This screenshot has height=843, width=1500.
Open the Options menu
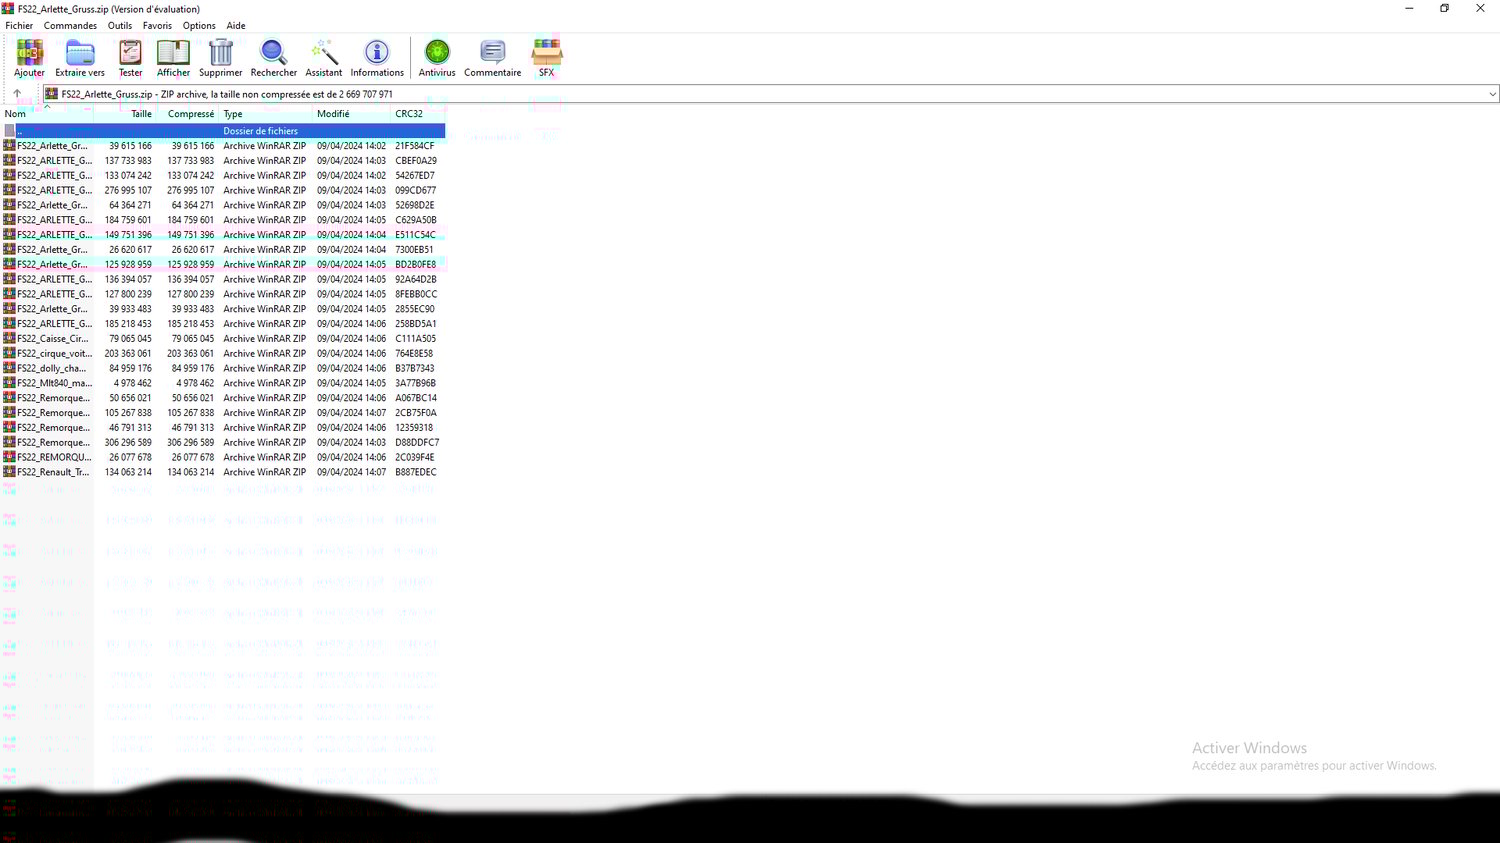199,26
